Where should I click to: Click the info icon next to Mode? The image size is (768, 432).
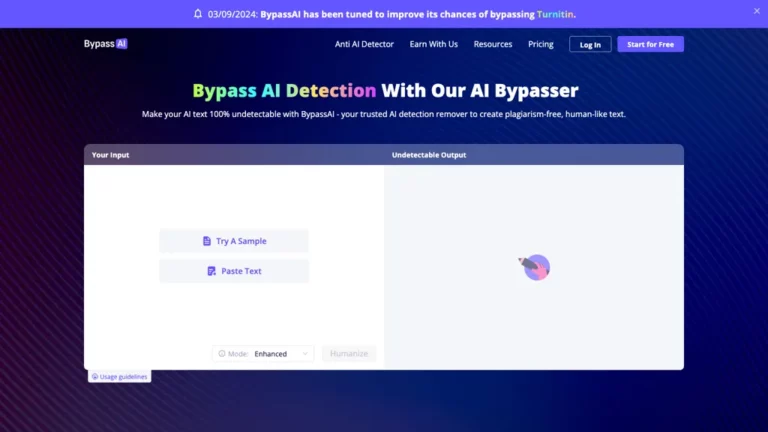[222, 354]
